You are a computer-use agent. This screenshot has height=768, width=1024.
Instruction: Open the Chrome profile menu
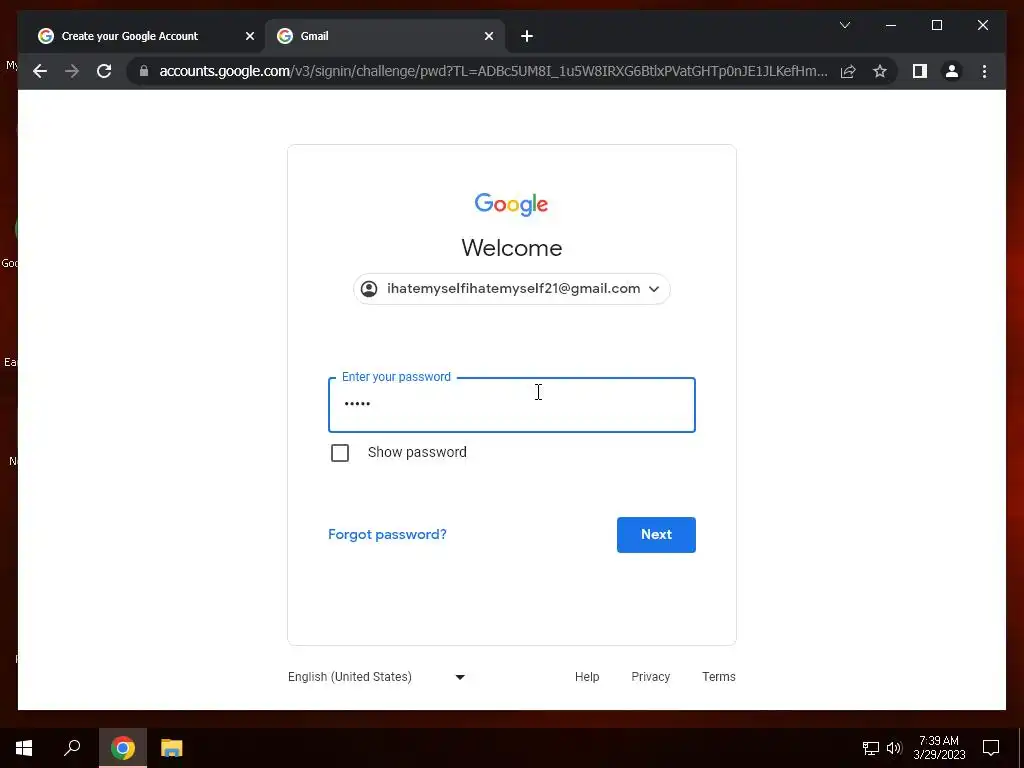click(952, 71)
